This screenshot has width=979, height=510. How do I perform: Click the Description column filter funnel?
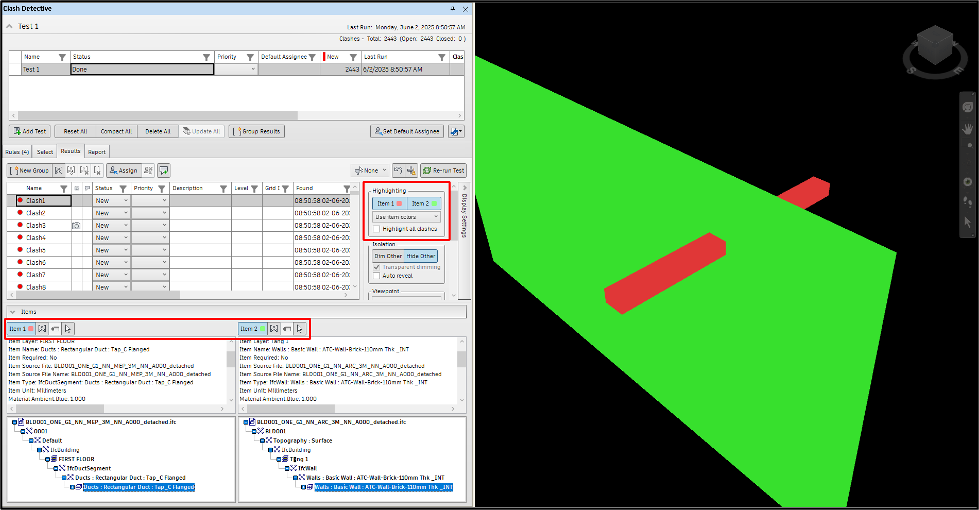[x=224, y=189]
